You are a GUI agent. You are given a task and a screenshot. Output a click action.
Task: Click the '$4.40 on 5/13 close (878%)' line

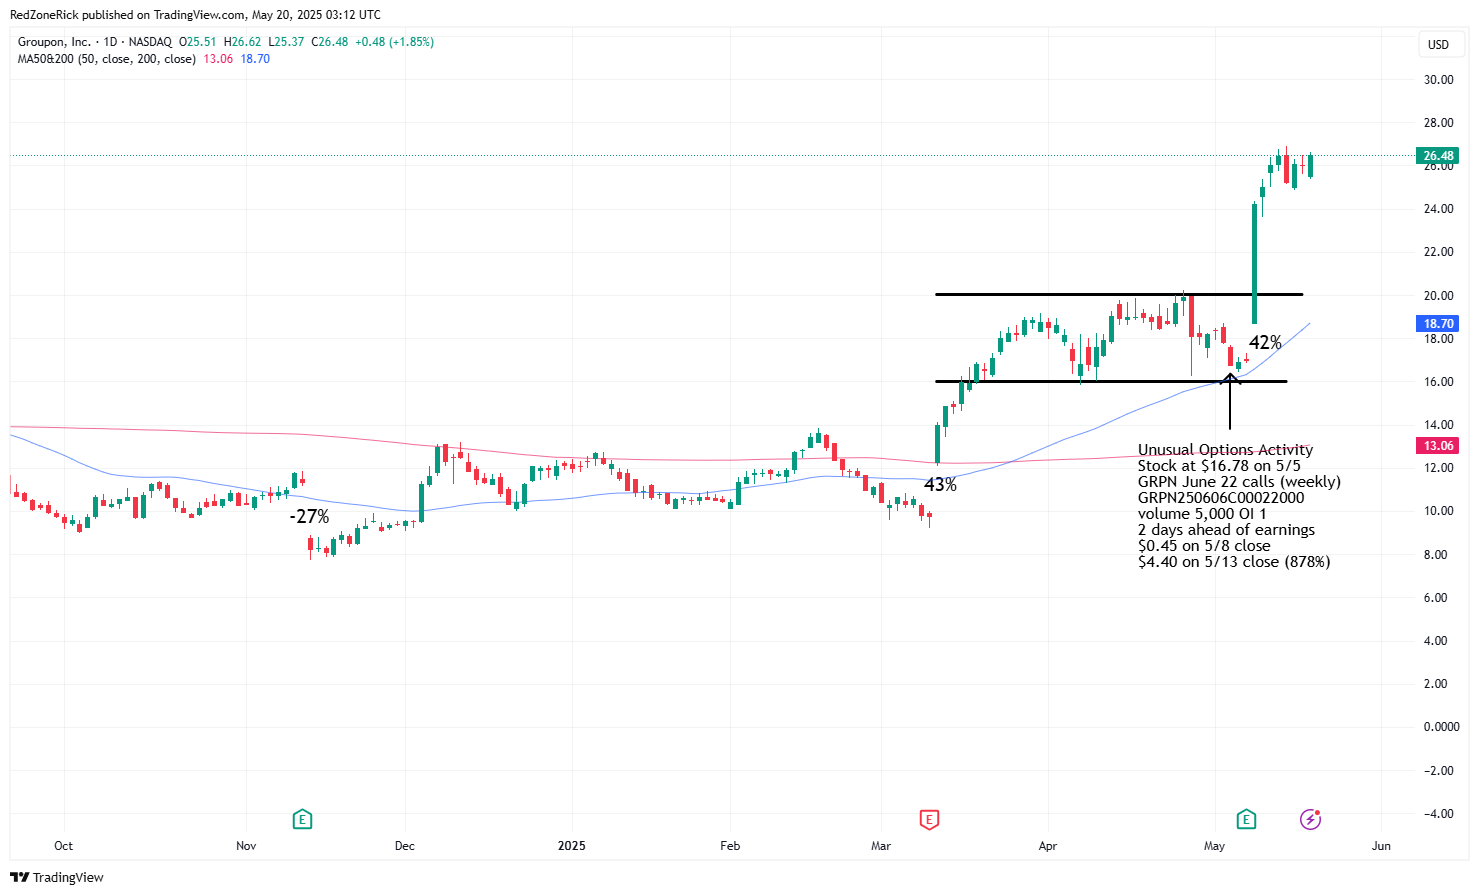[x=1234, y=562]
